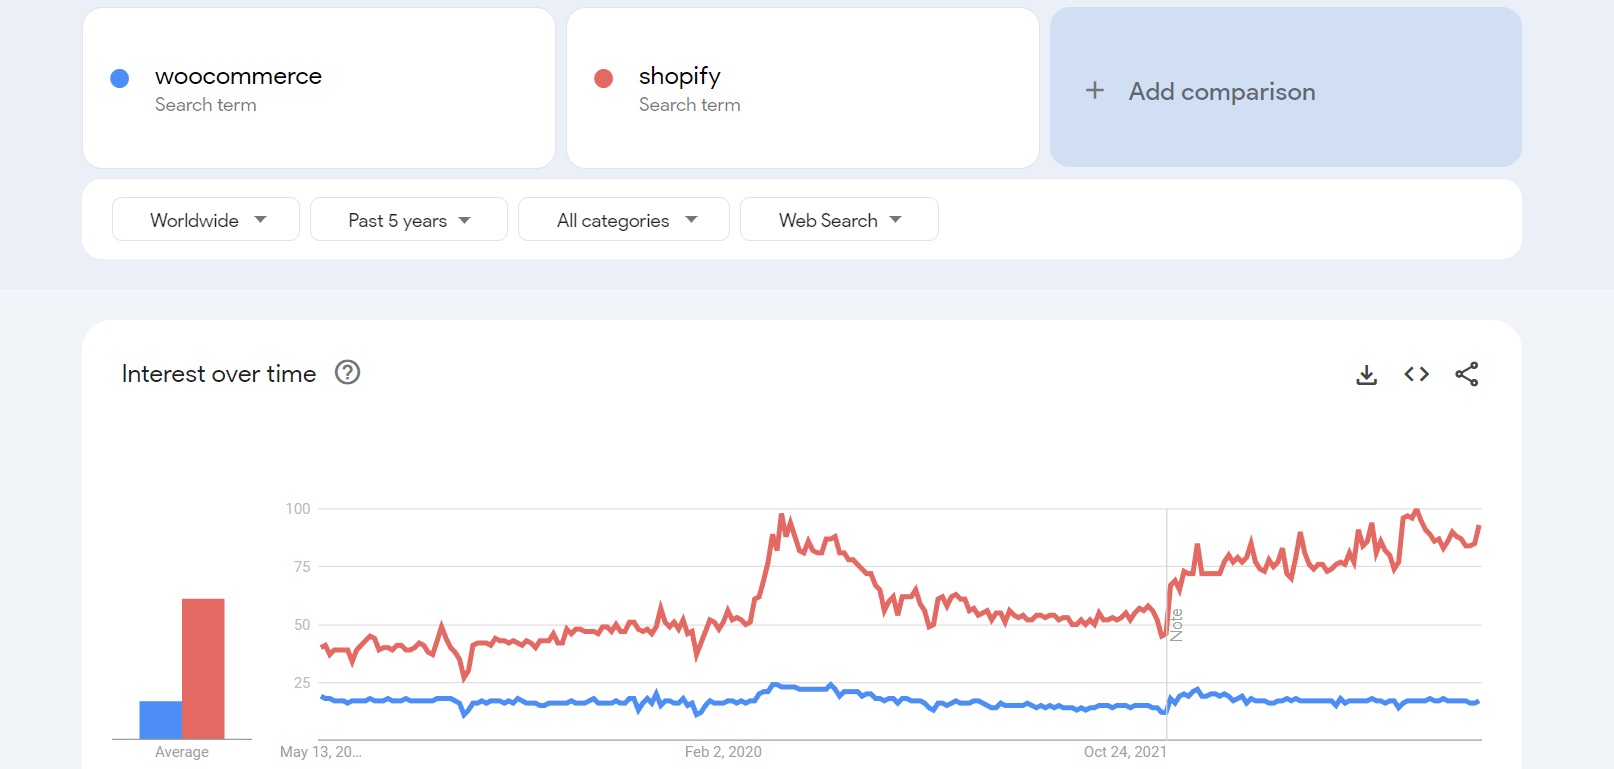Click the plus icon to add comparison
1614x769 pixels.
pyautogui.click(x=1095, y=91)
